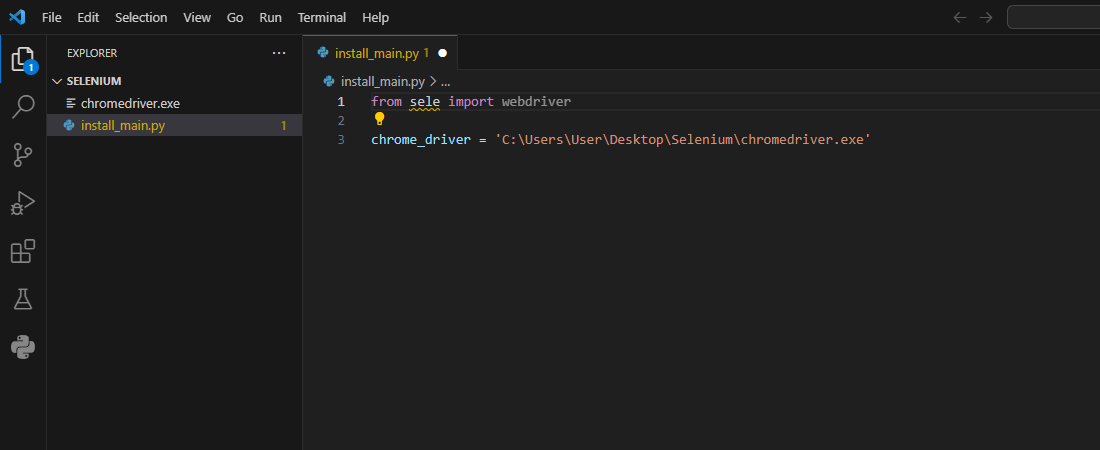
Task: Select install_main.py in the Explorer tree
Action: pyautogui.click(x=123, y=125)
